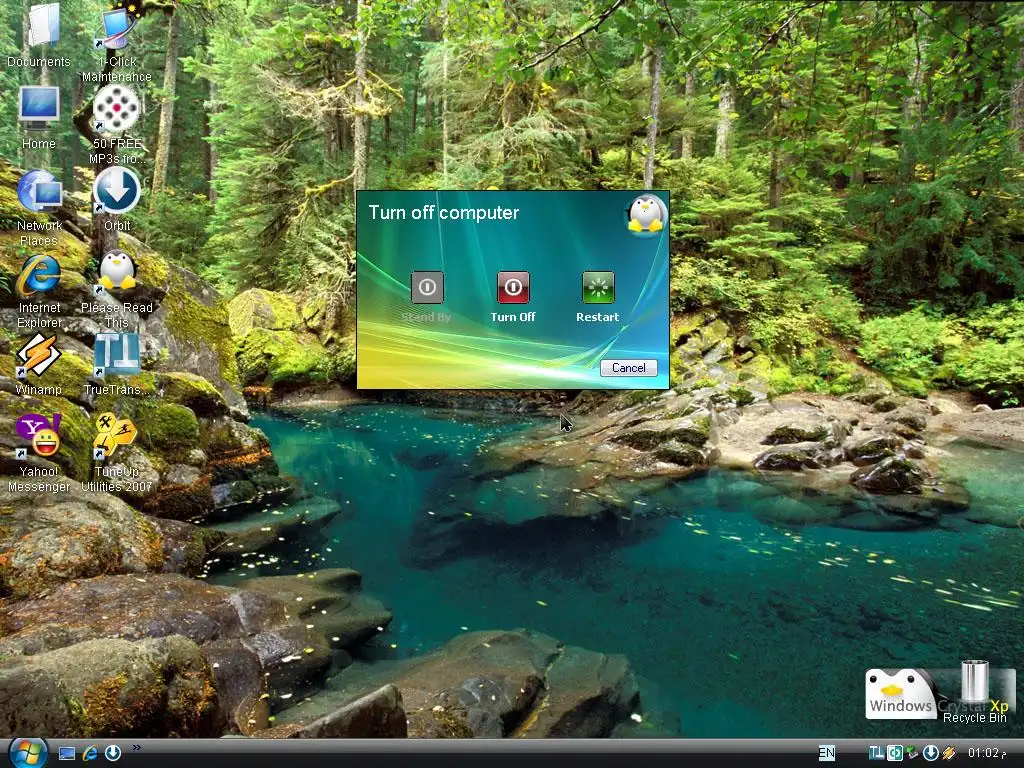Select the Network Places desktop icon
Viewport: 1024px width, 768px height.
tap(39, 208)
